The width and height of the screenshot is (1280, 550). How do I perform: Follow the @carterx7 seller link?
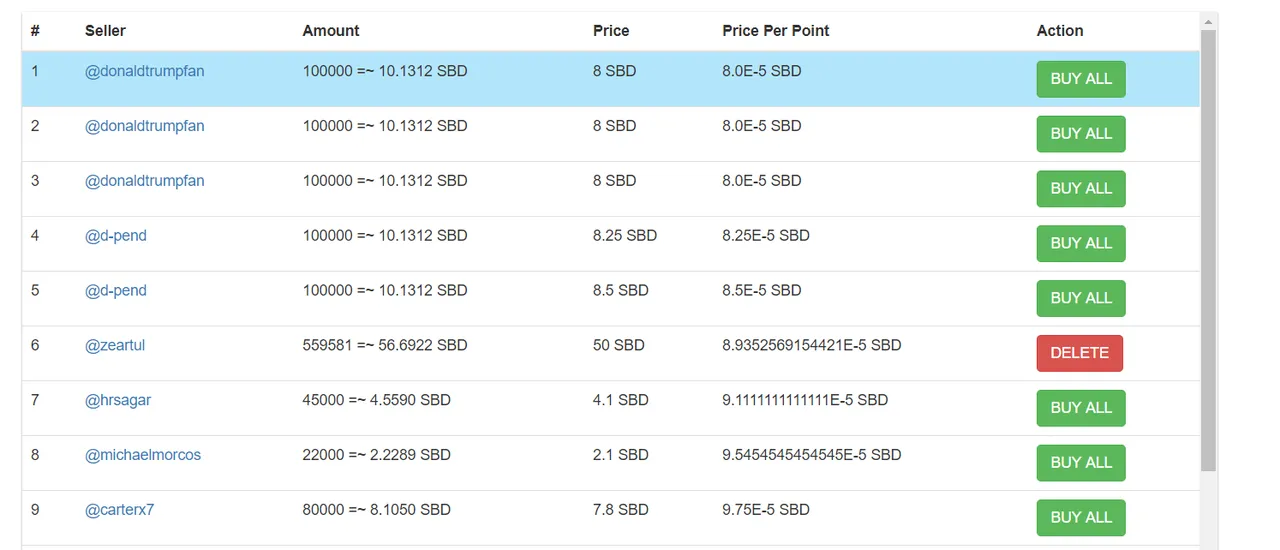tap(120, 510)
